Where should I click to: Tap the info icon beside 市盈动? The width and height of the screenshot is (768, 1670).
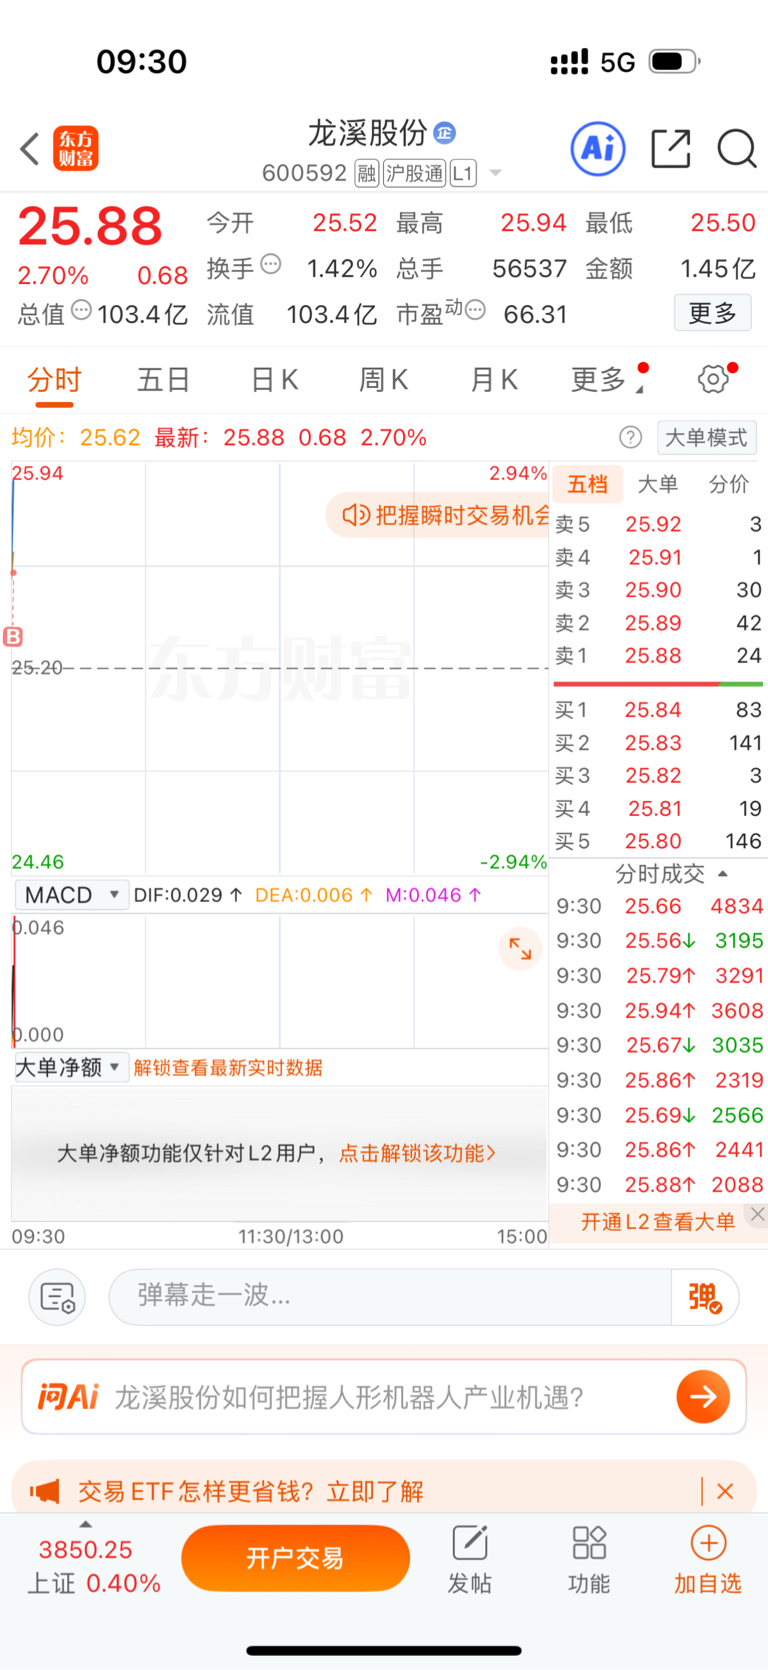point(476,310)
